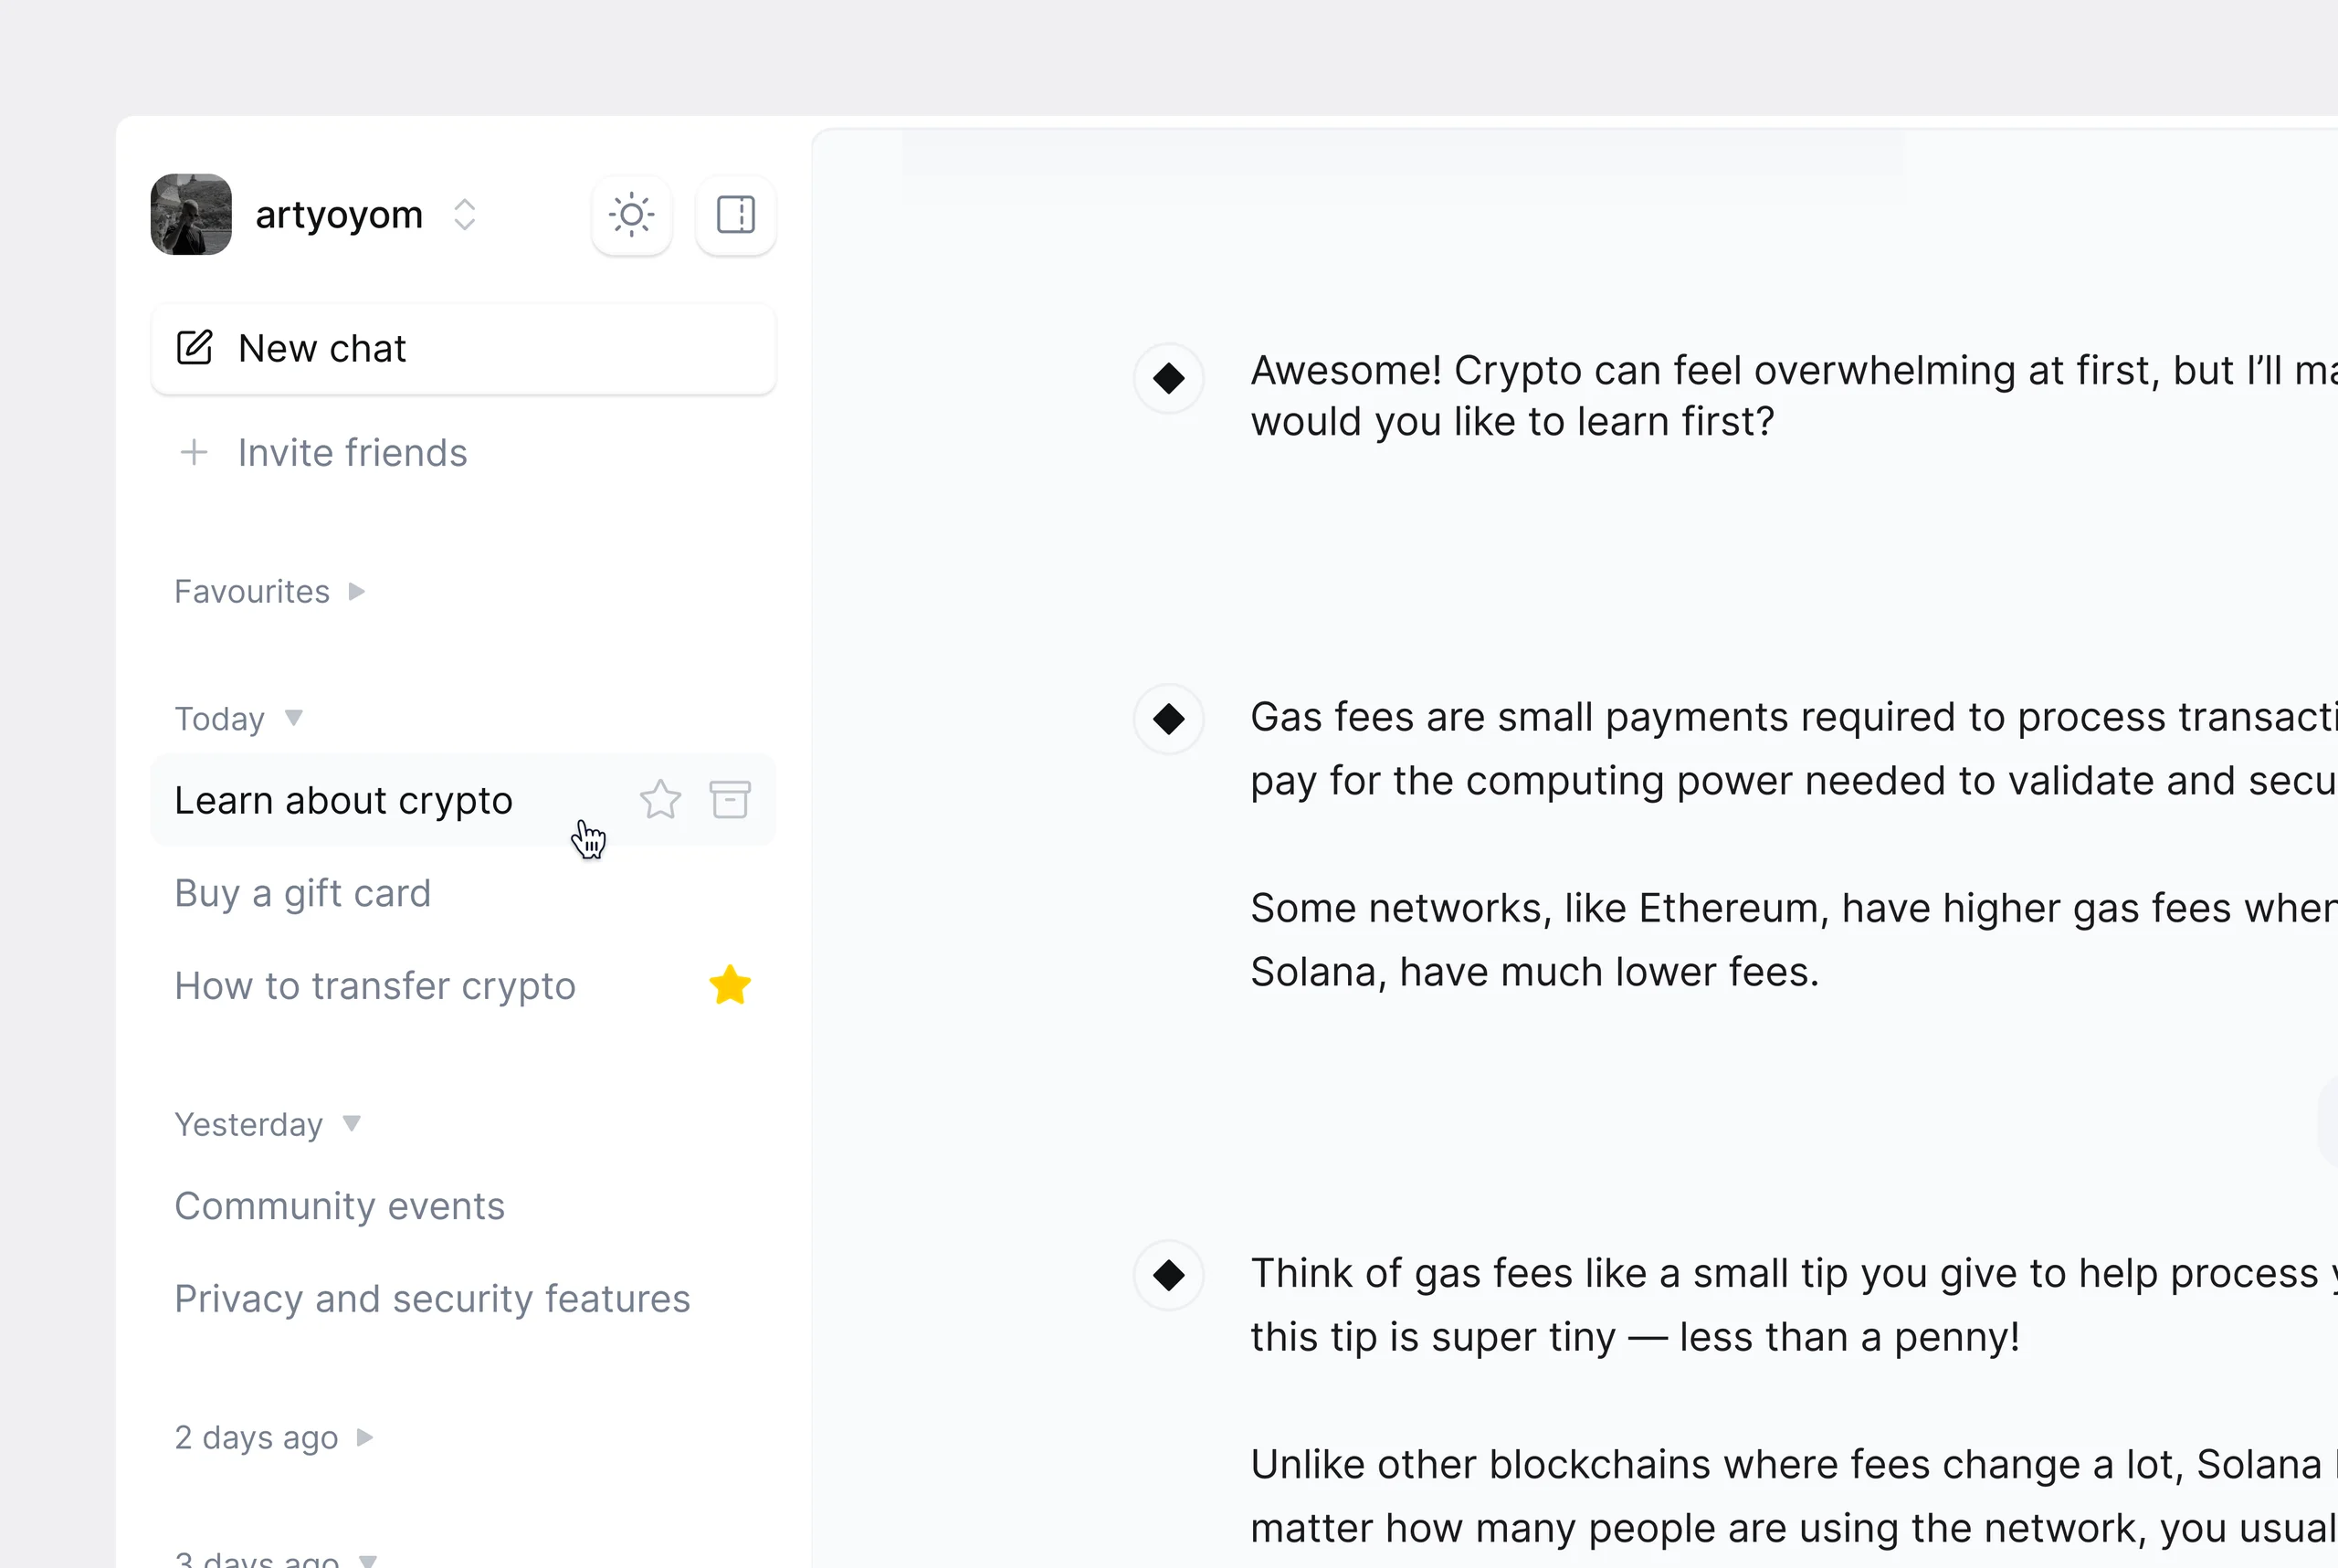Collapse the Yesterday section
The image size is (2338, 1568).
[351, 1124]
